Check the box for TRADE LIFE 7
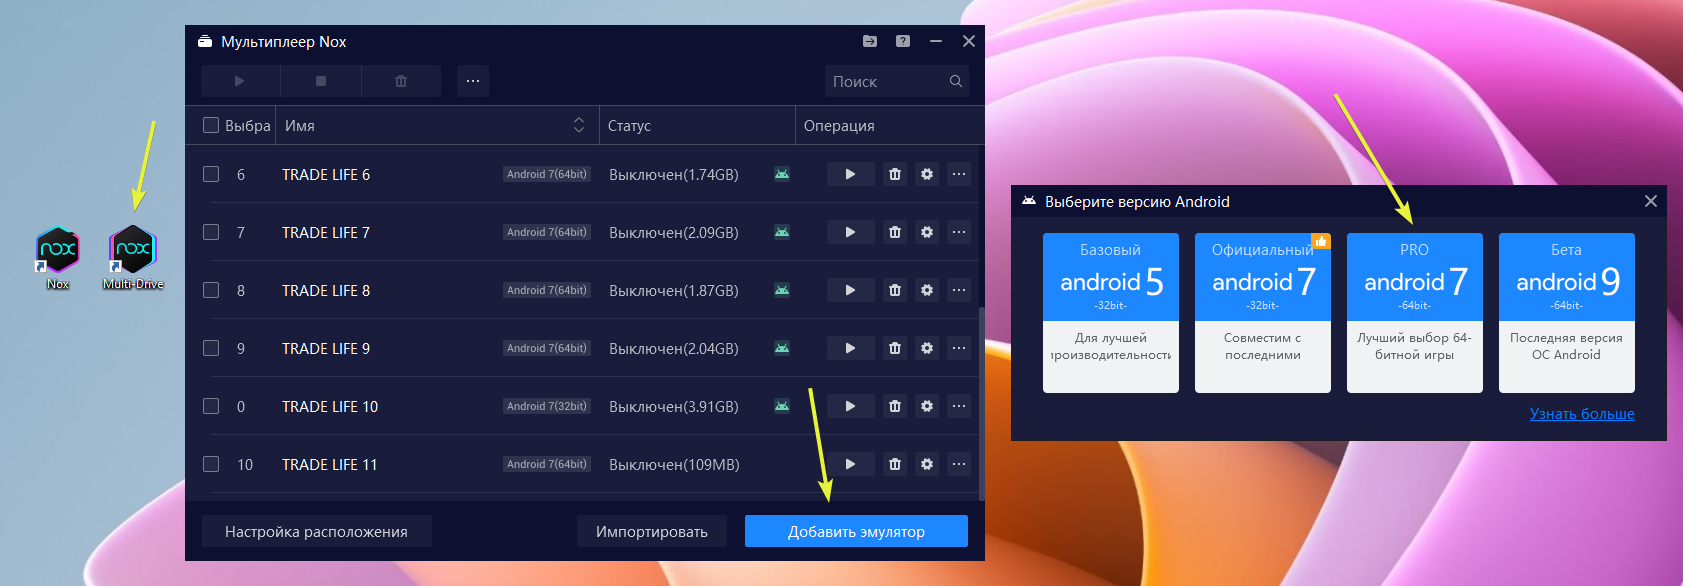The image size is (1683, 586). [211, 232]
